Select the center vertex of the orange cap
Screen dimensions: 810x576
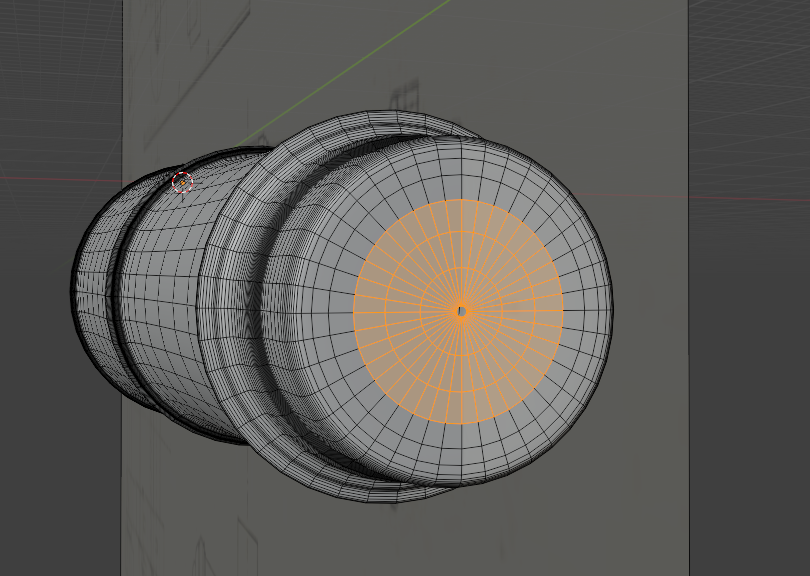[x=461, y=311]
